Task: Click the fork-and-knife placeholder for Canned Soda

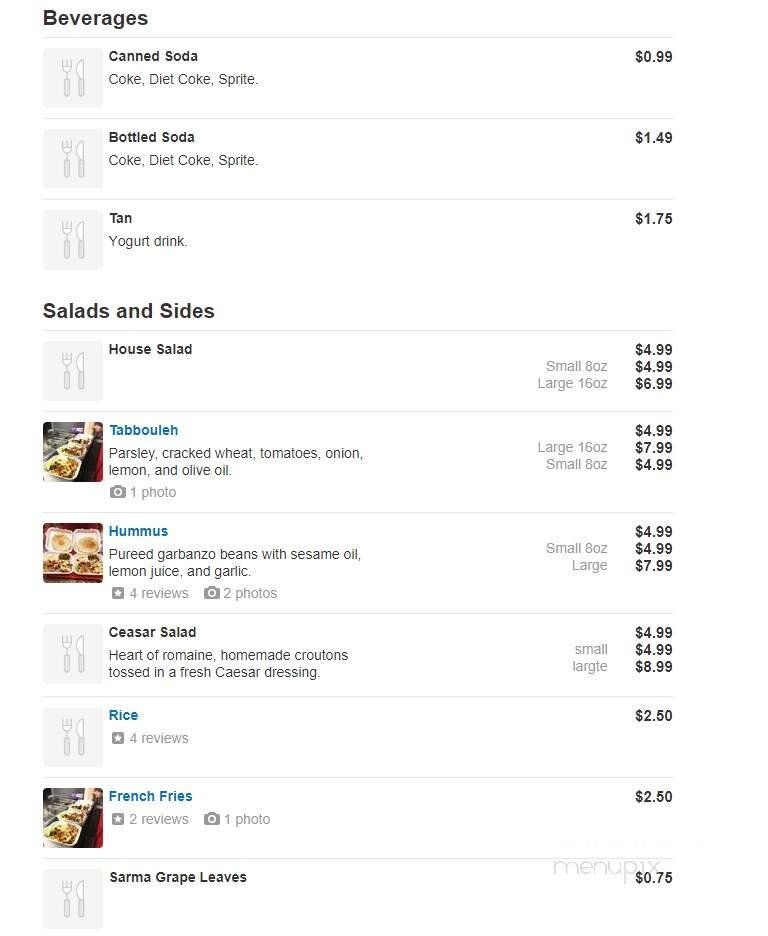Action: [x=72, y=77]
